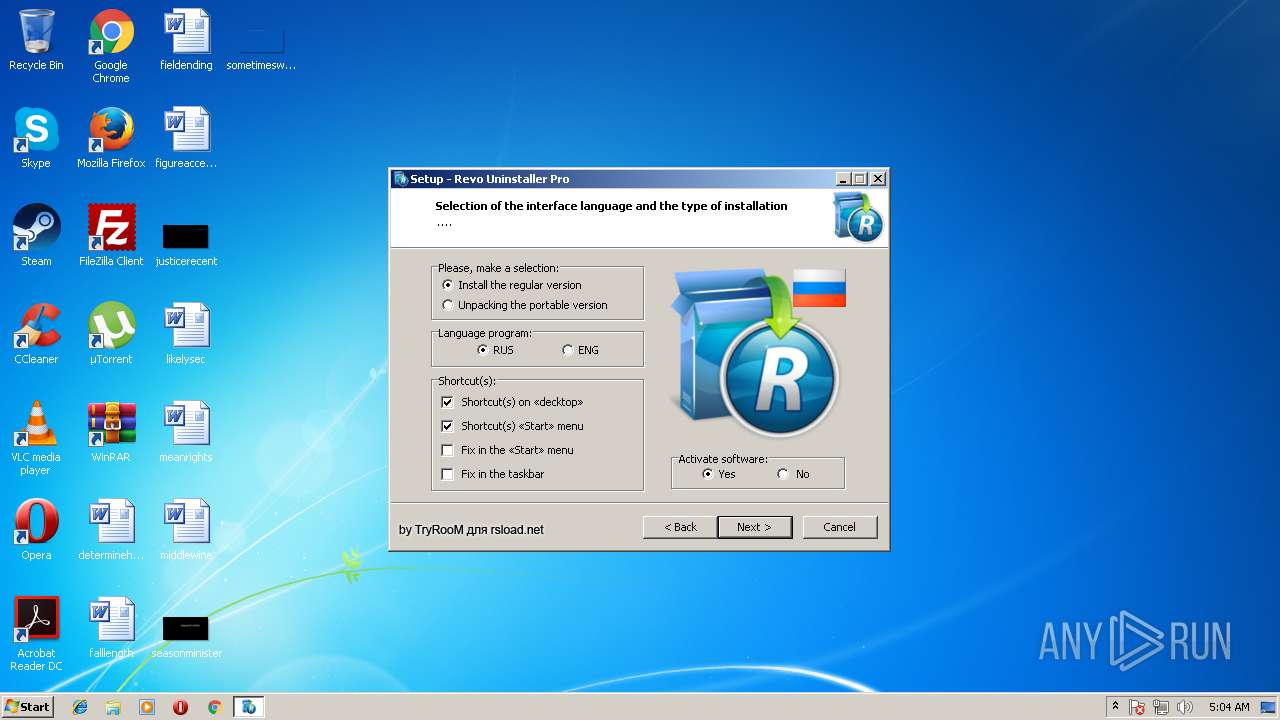Screen dimensions: 1280x720
Task: Choose ENG program language
Action: tap(580, 350)
